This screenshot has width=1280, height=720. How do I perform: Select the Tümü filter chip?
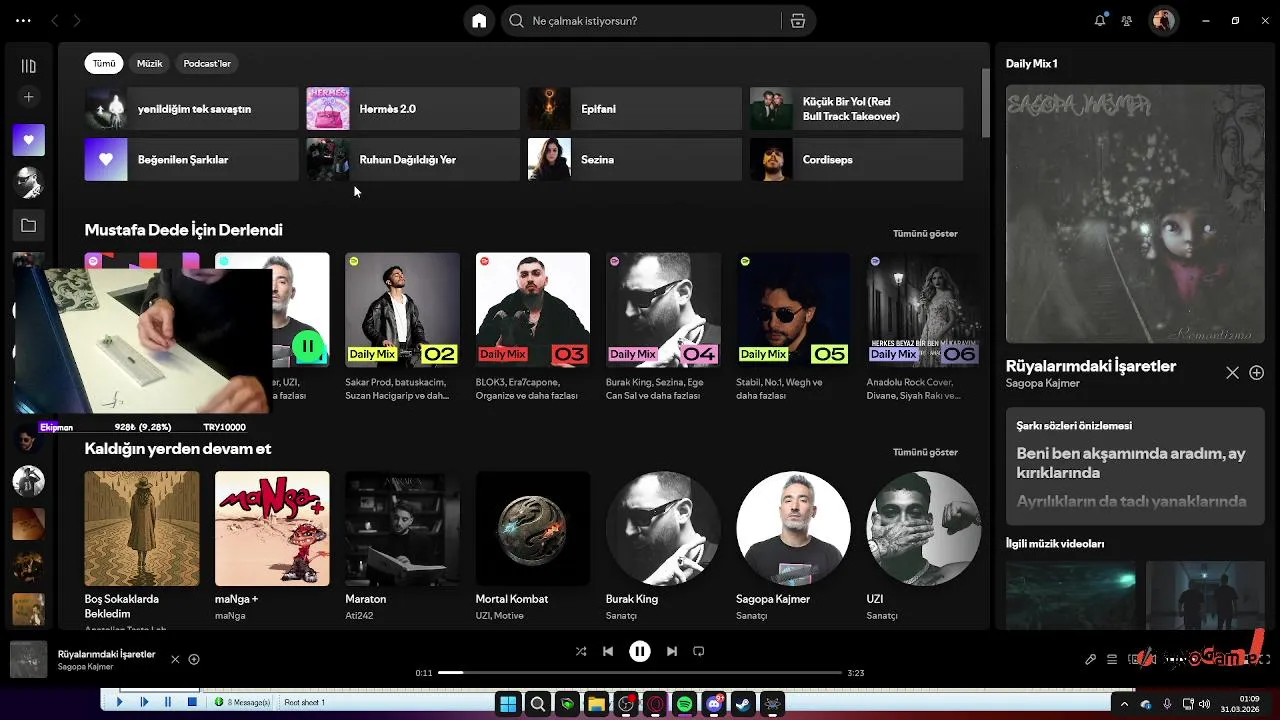(104, 63)
